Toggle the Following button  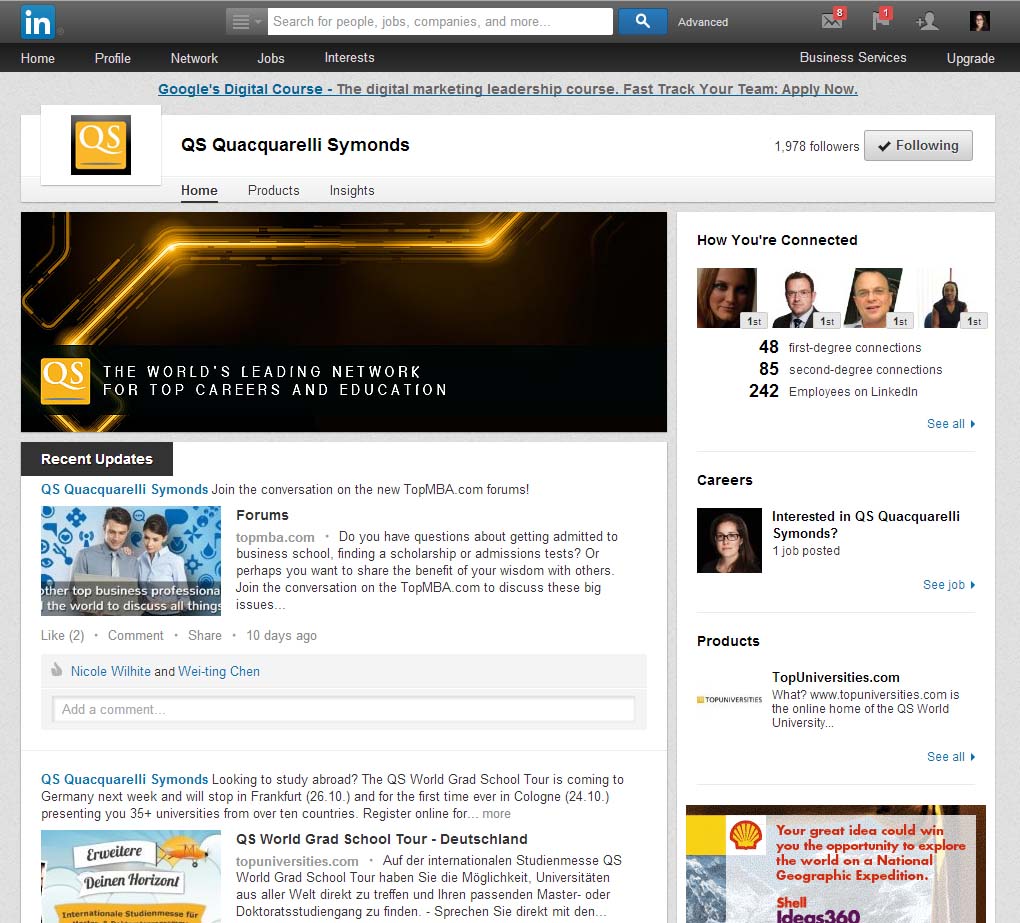918,146
